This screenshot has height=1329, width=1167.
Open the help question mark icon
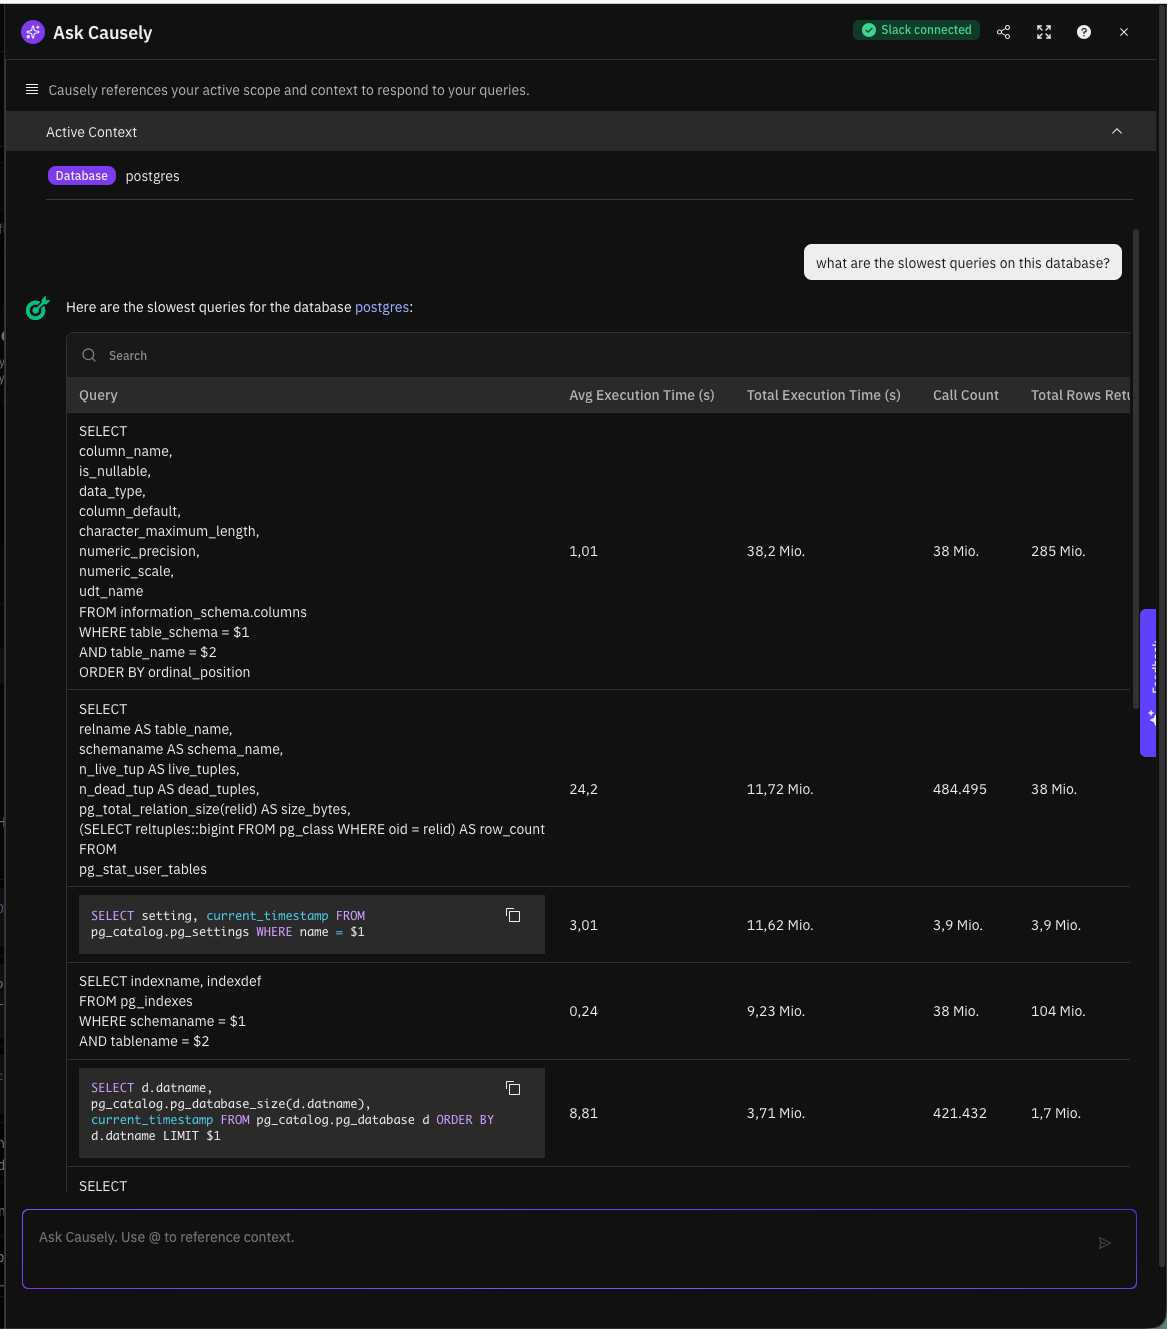coord(1083,32)
